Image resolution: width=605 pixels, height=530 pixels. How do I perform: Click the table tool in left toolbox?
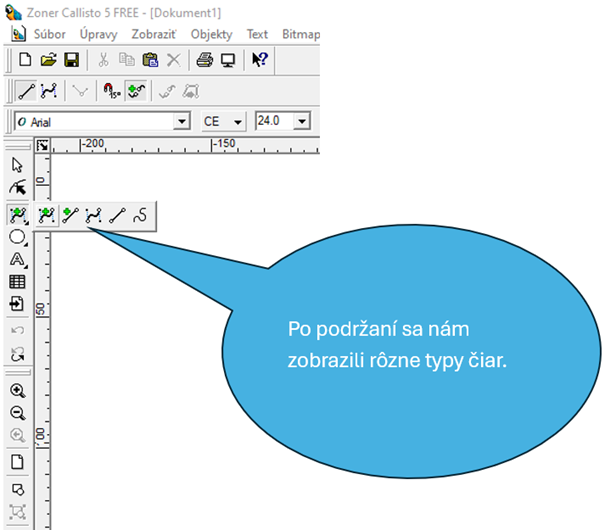17,282
